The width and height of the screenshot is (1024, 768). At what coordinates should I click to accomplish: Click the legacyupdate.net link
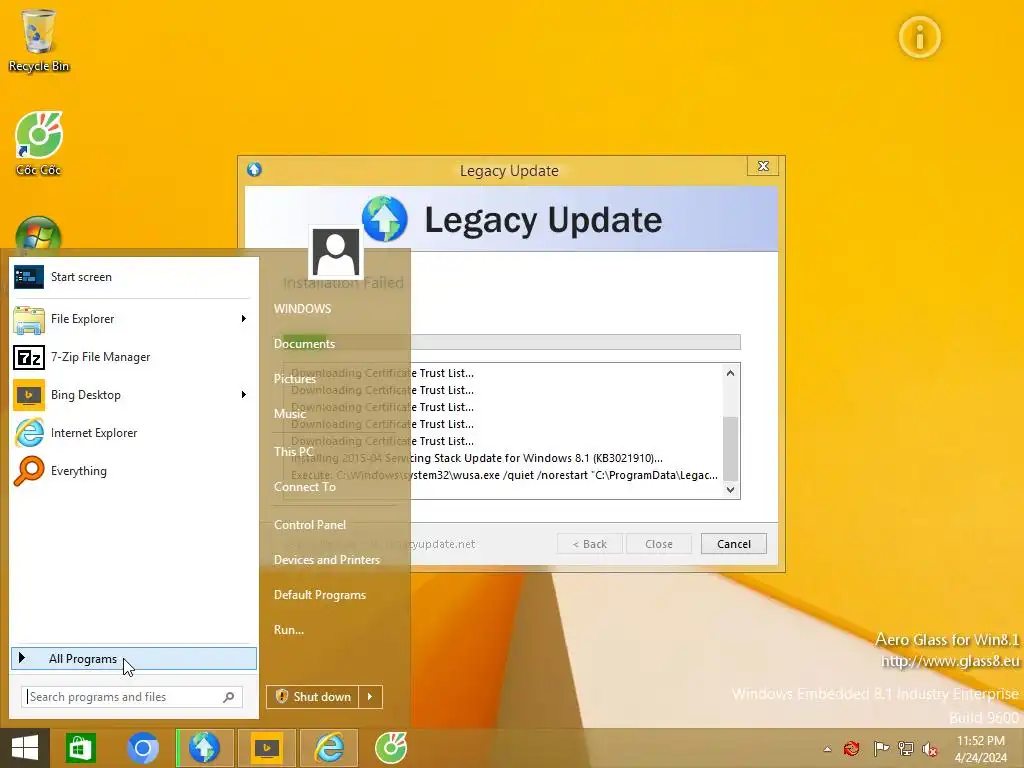coord(429,544)
